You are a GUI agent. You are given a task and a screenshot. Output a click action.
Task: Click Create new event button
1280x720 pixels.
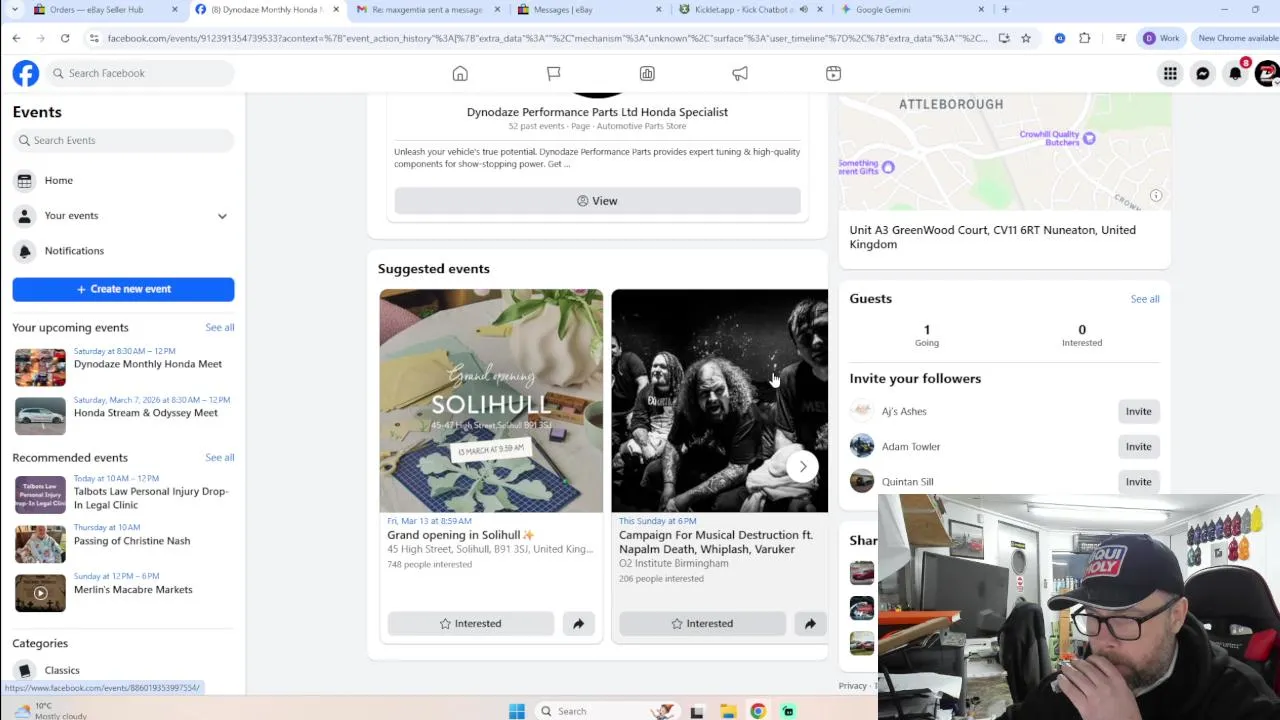tap(123, 289)
